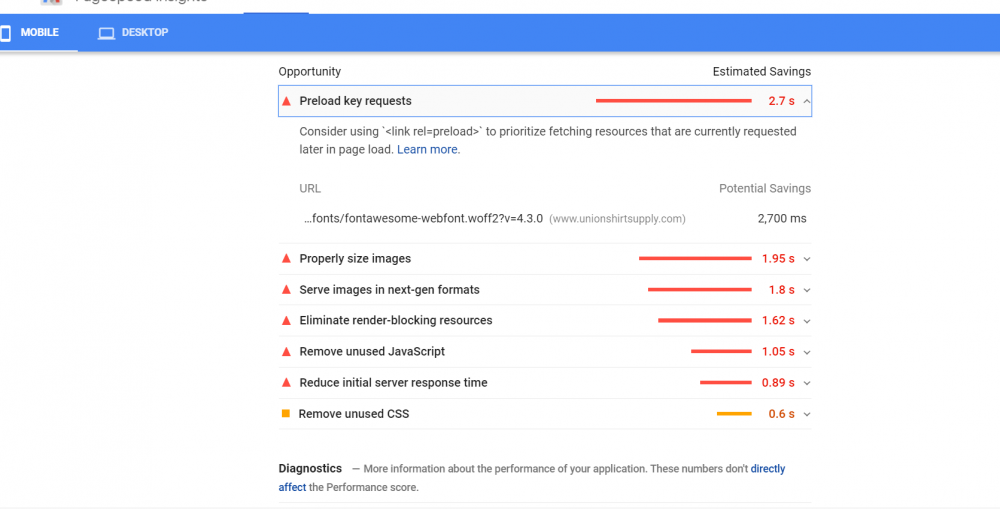The image size is (1000, 509).
Task: Open the Learn more link
Action: (x=428, y=150)
